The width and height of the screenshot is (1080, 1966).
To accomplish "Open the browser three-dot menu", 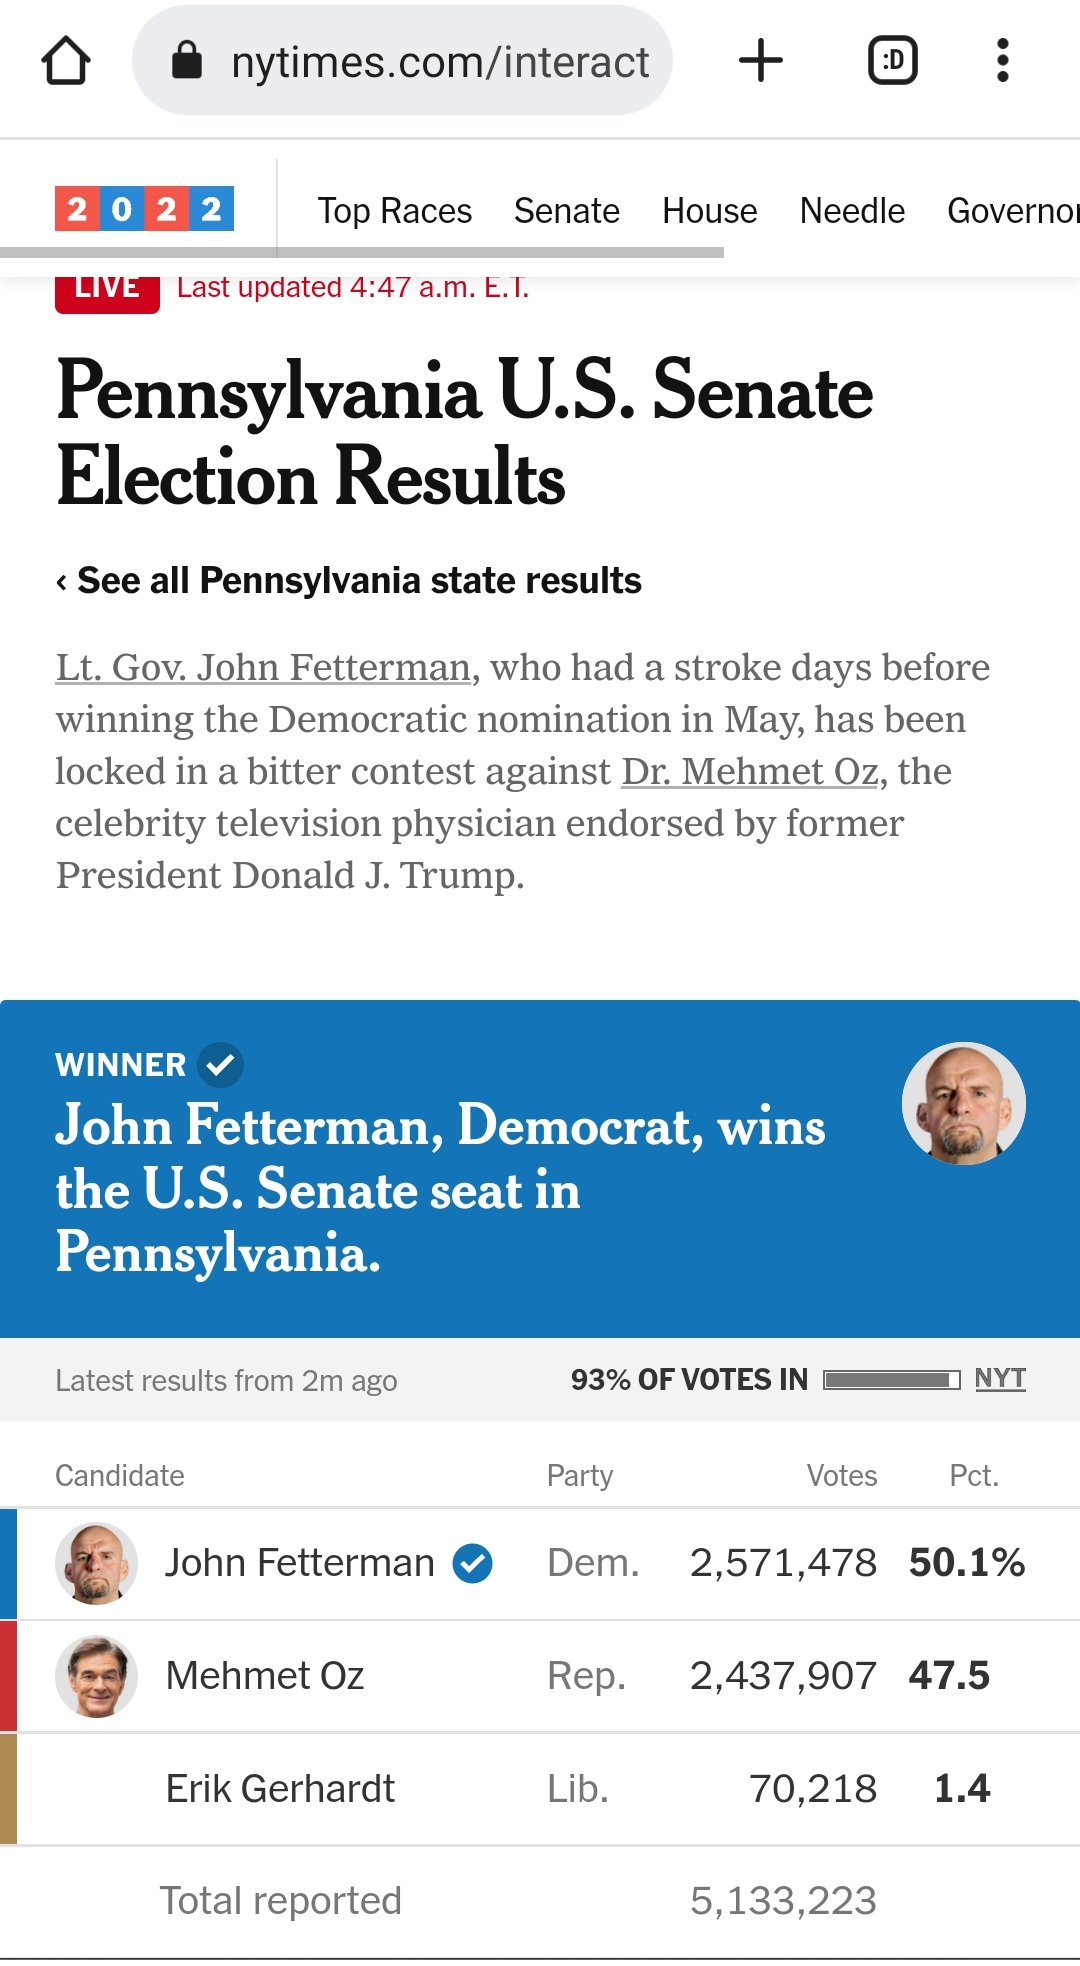I will click(1002, 61).
